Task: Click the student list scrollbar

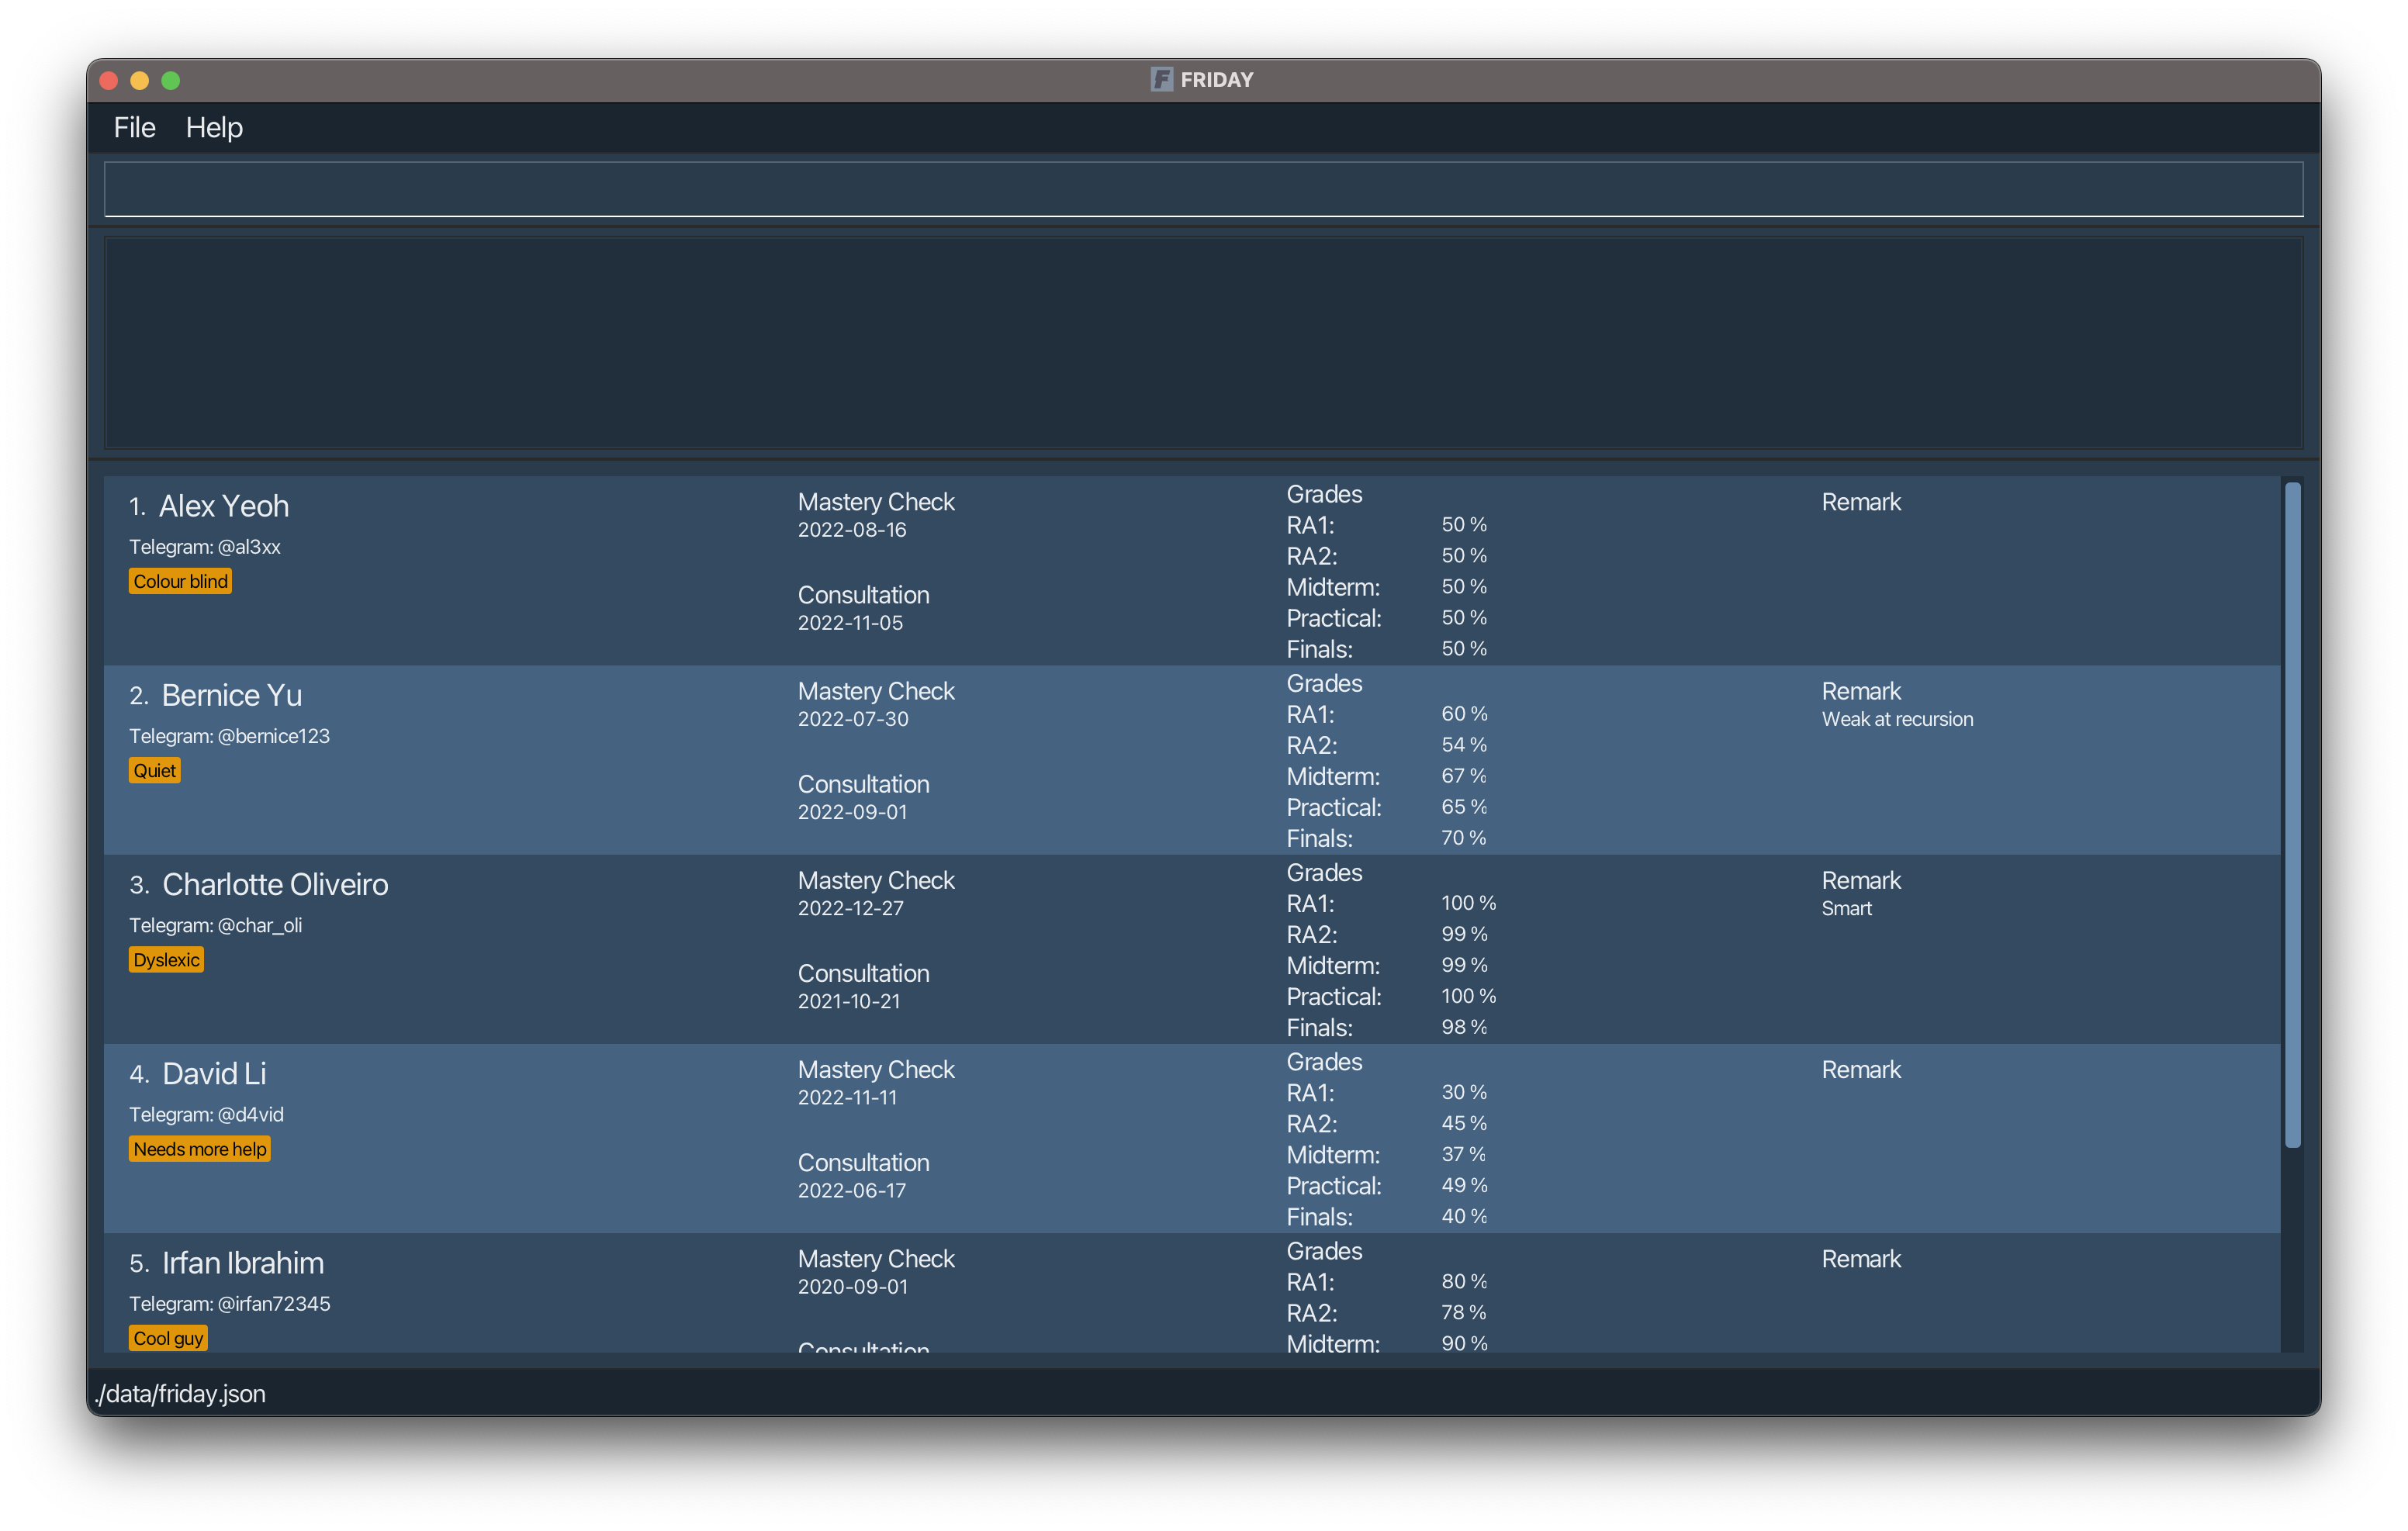Action: click(x=2292, y=815)
